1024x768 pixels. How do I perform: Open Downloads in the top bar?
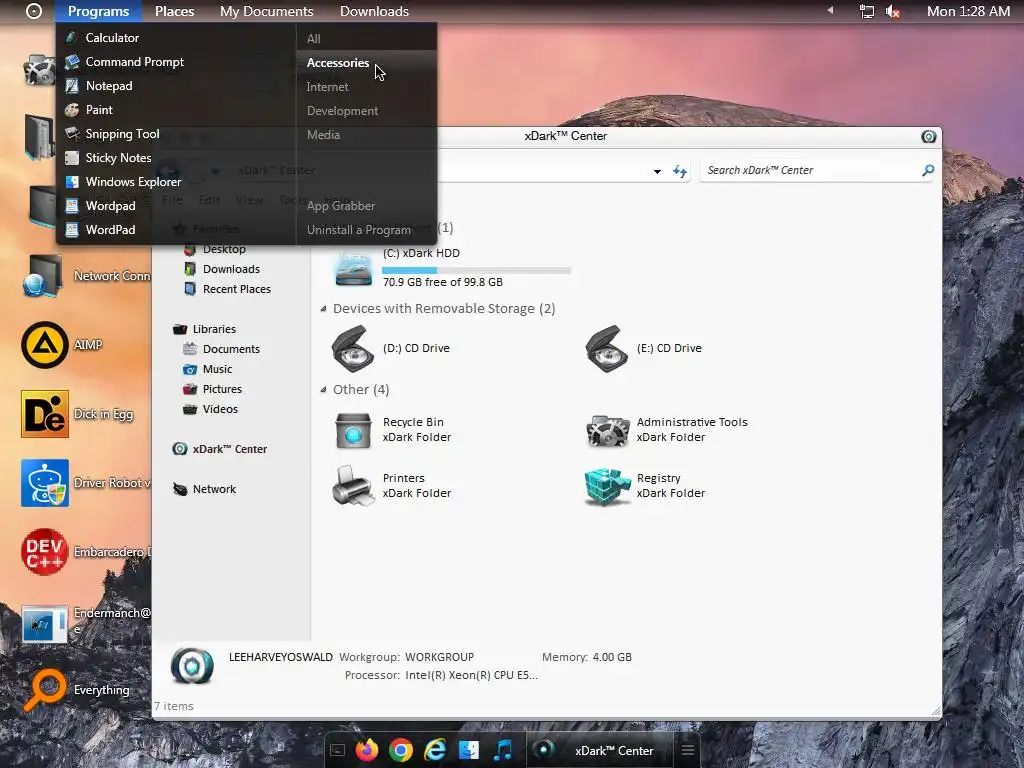point(374,11)
